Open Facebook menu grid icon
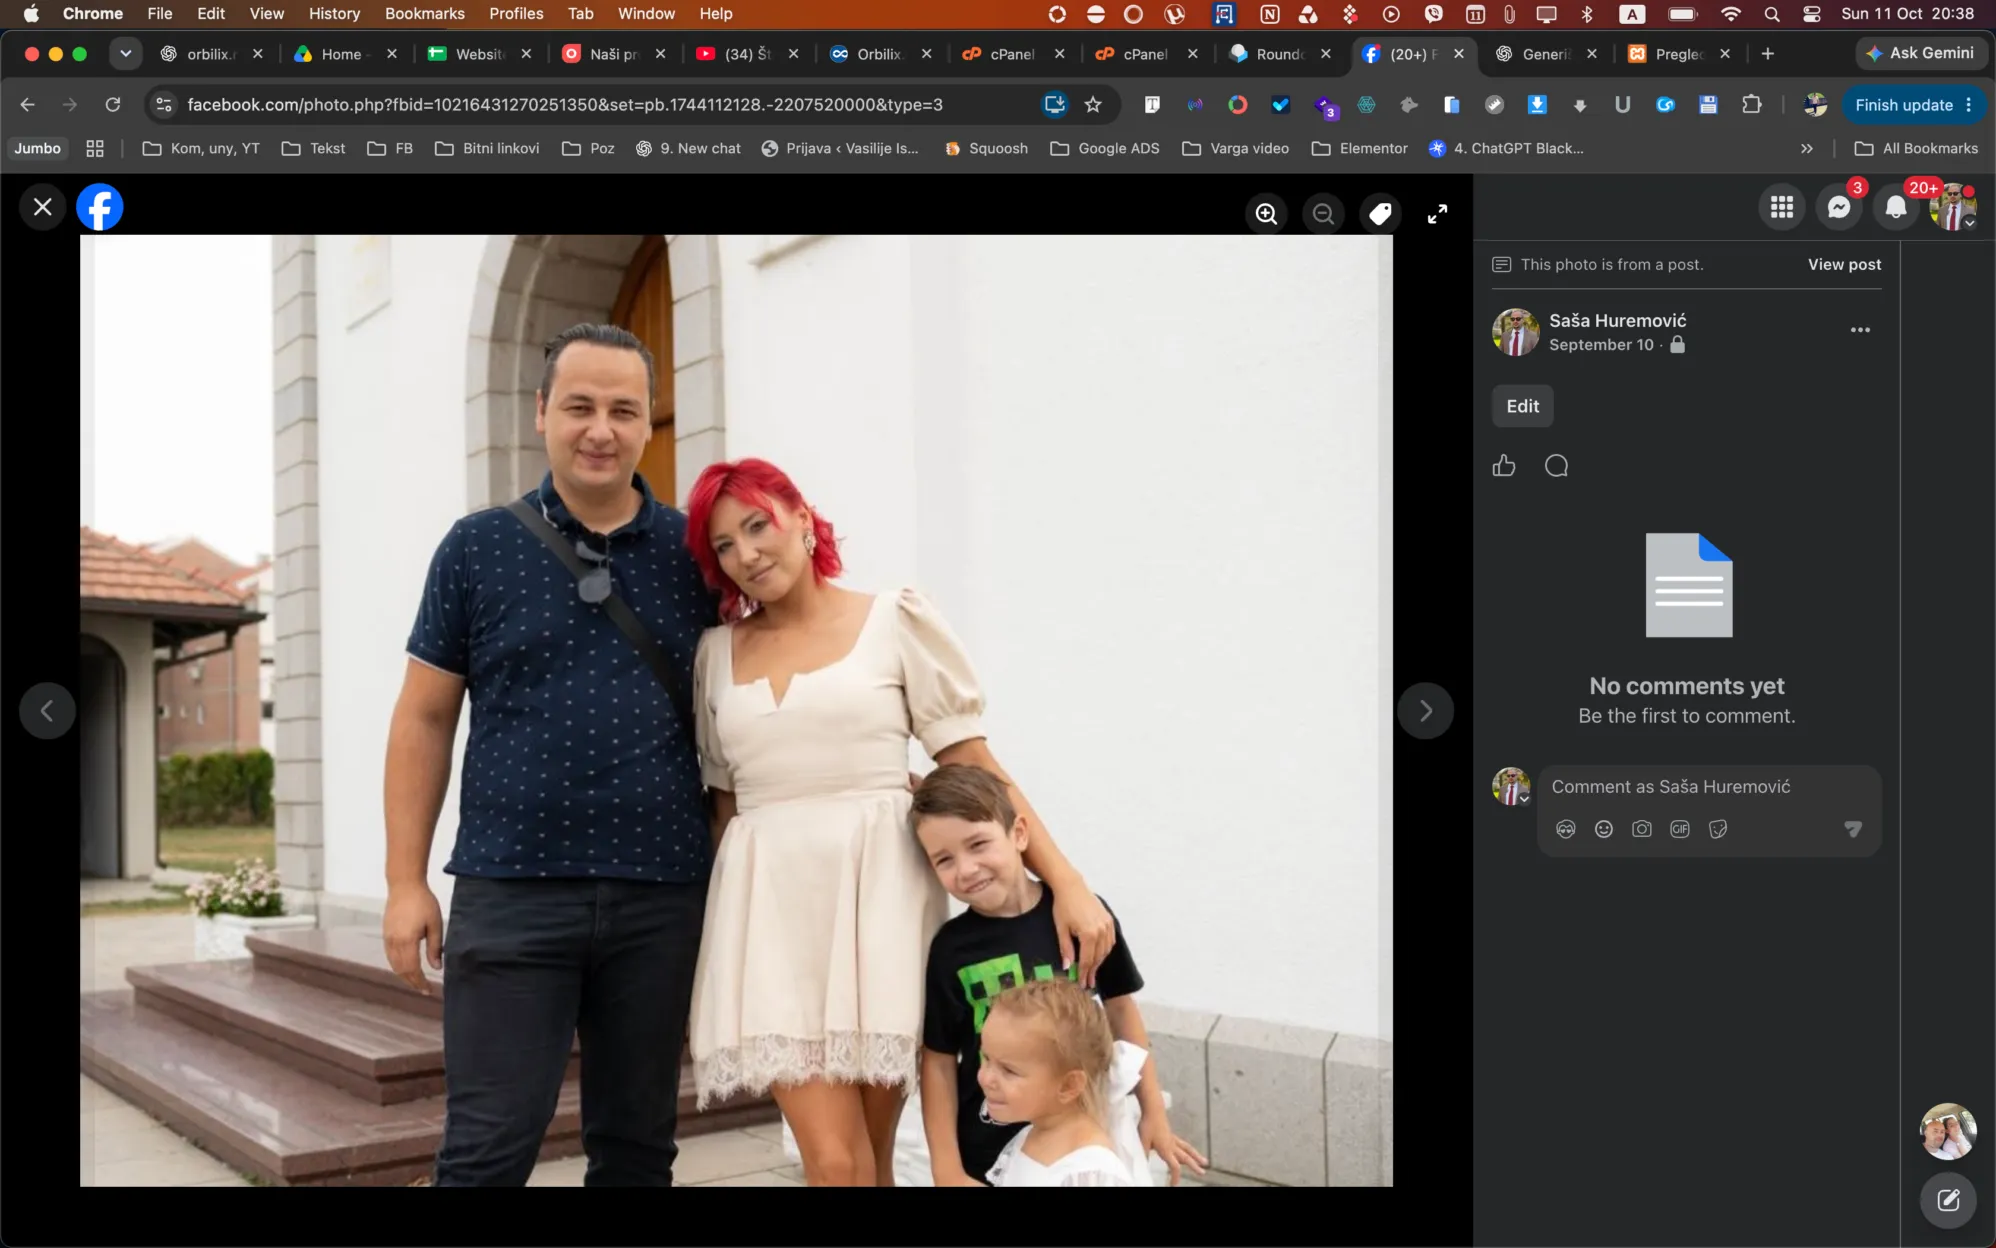This screenshot has width=1996, height=1248. (x=1782, y=207)
